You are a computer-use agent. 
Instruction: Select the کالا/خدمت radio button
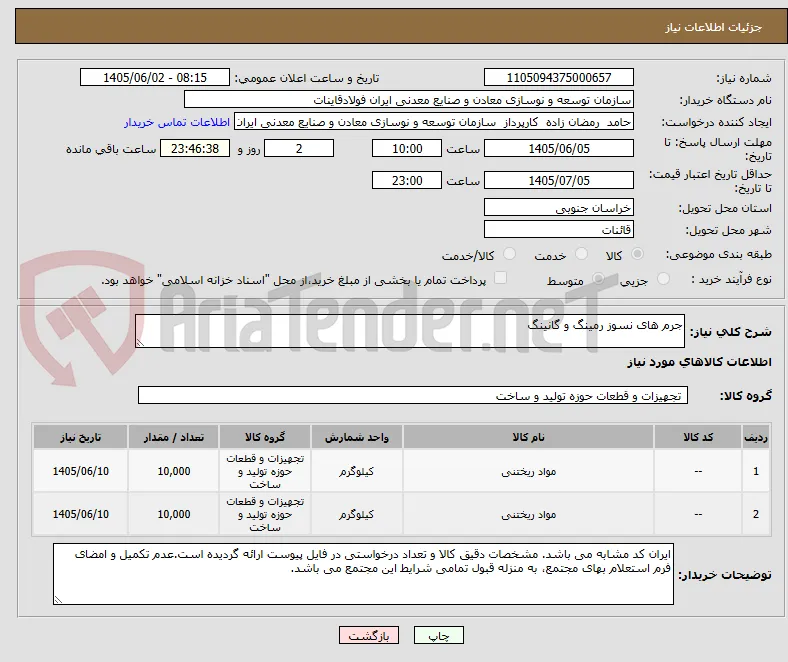click(x=509, y=254)
